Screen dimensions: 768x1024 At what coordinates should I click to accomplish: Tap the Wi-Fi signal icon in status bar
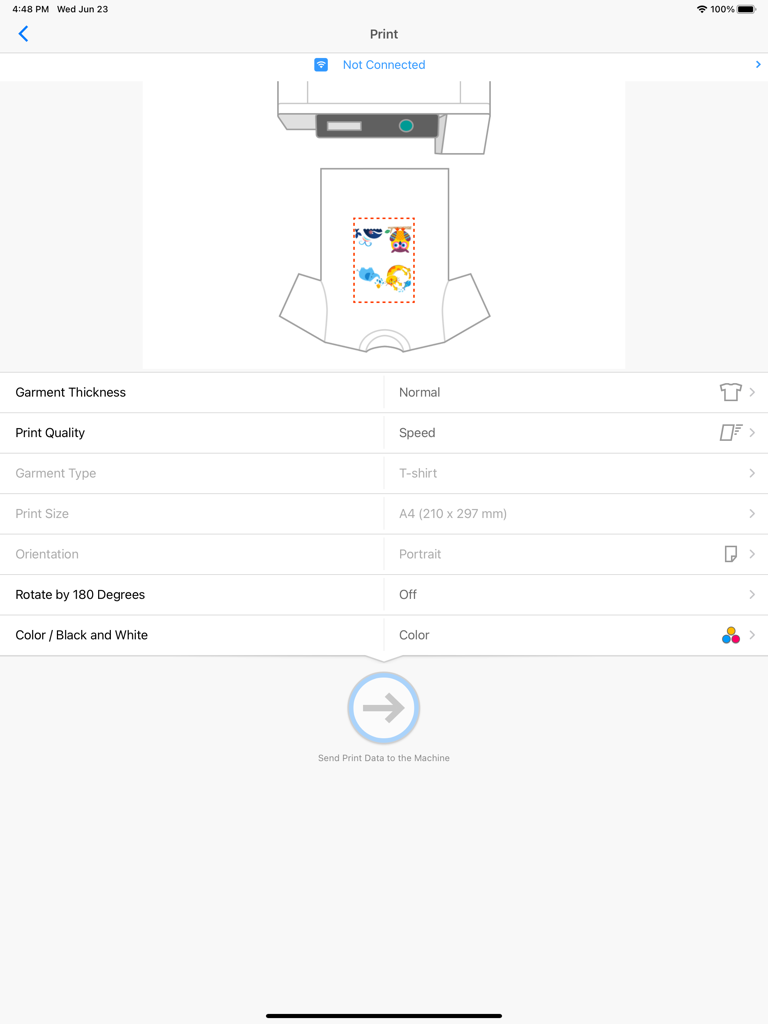pos(702,9)
